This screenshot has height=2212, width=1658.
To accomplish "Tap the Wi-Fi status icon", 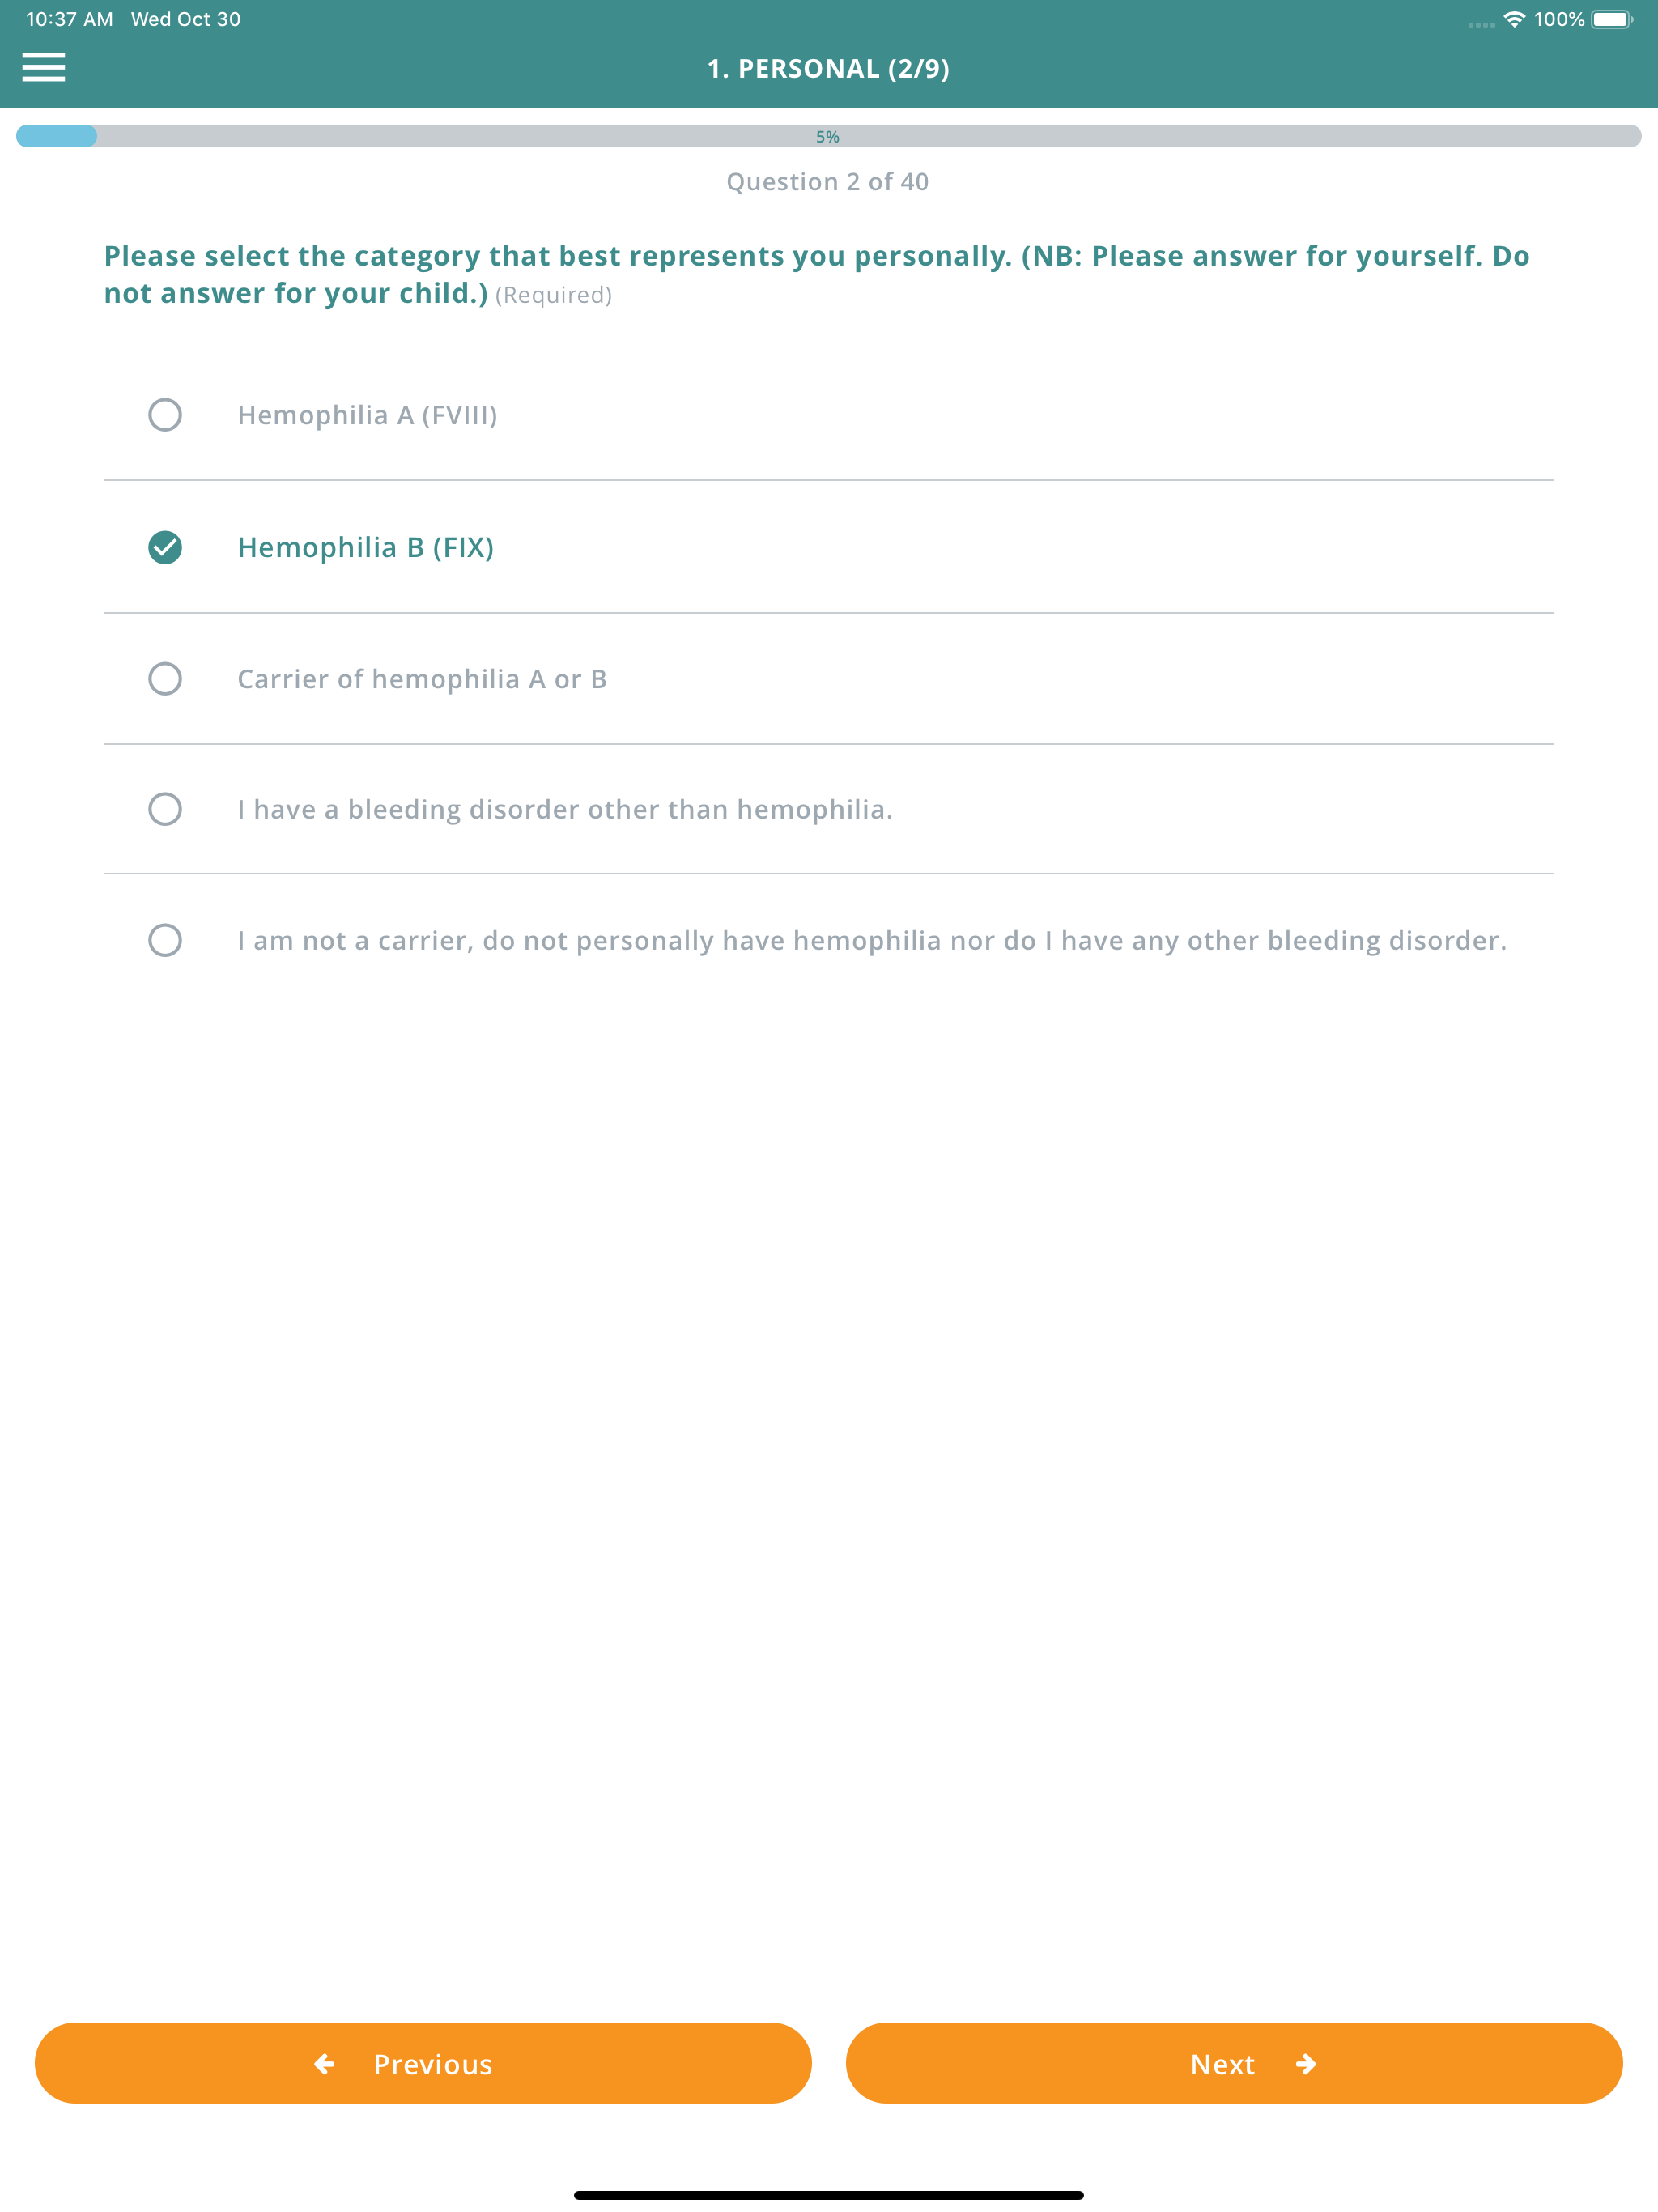I will click(x=1514, y=19).
